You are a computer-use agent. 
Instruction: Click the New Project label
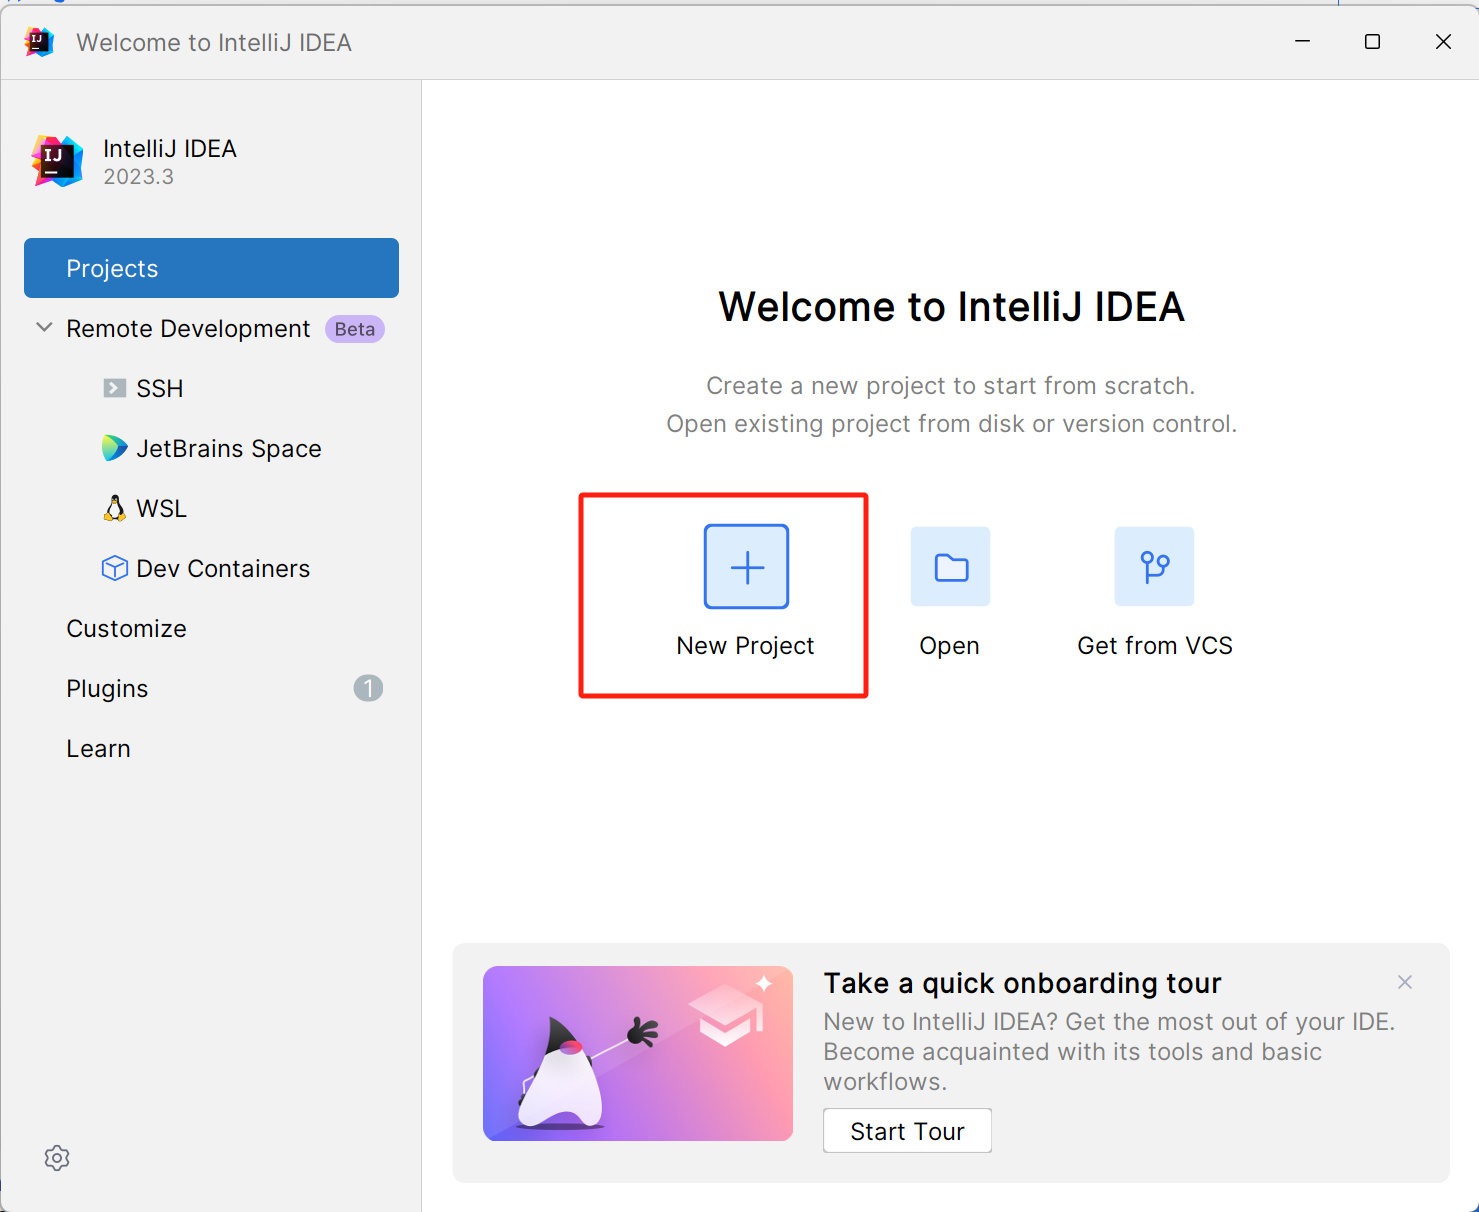click(745, 646)
